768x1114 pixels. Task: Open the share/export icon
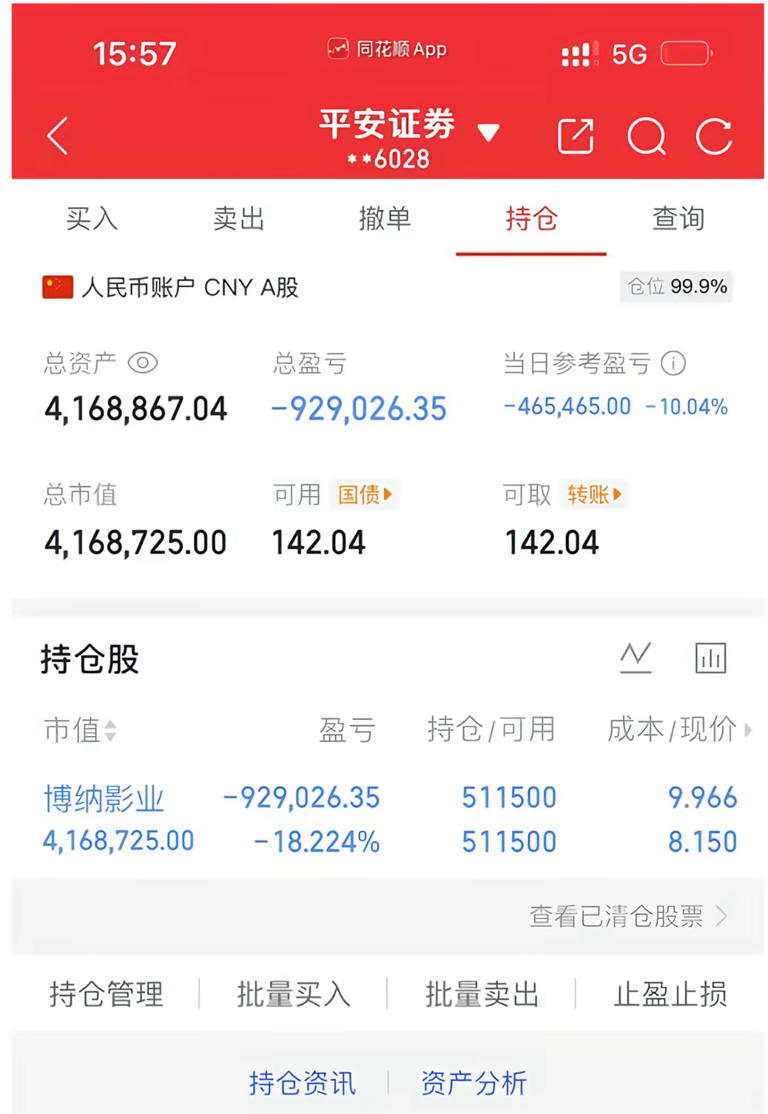(x=575, y=136)
